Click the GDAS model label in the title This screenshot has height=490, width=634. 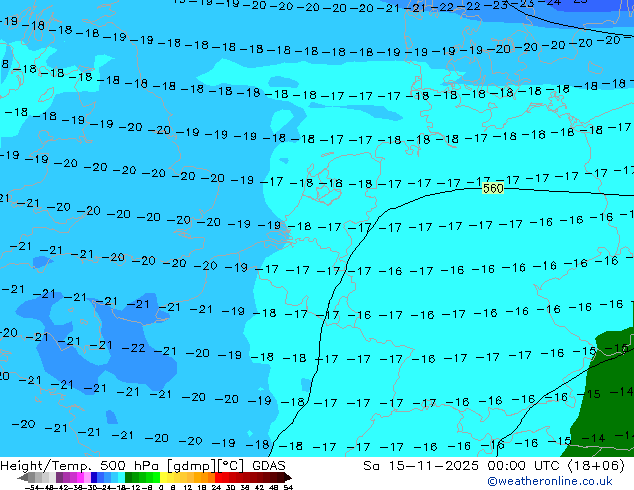click(x=269, y=466)
